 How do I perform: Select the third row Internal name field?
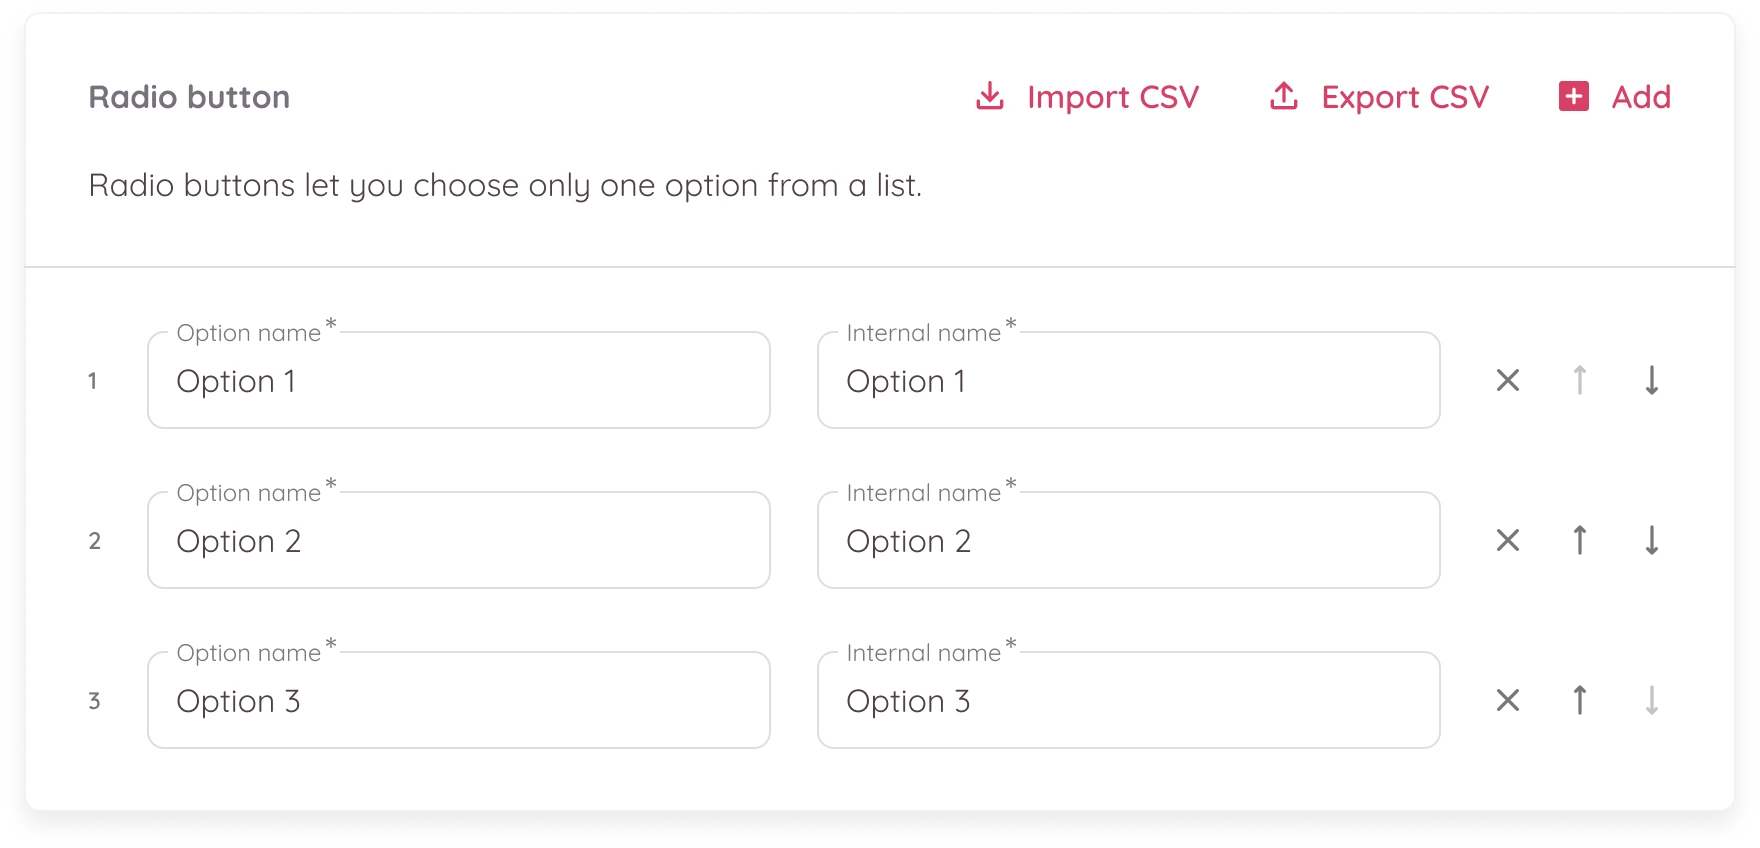click(x=1128, y=701)
